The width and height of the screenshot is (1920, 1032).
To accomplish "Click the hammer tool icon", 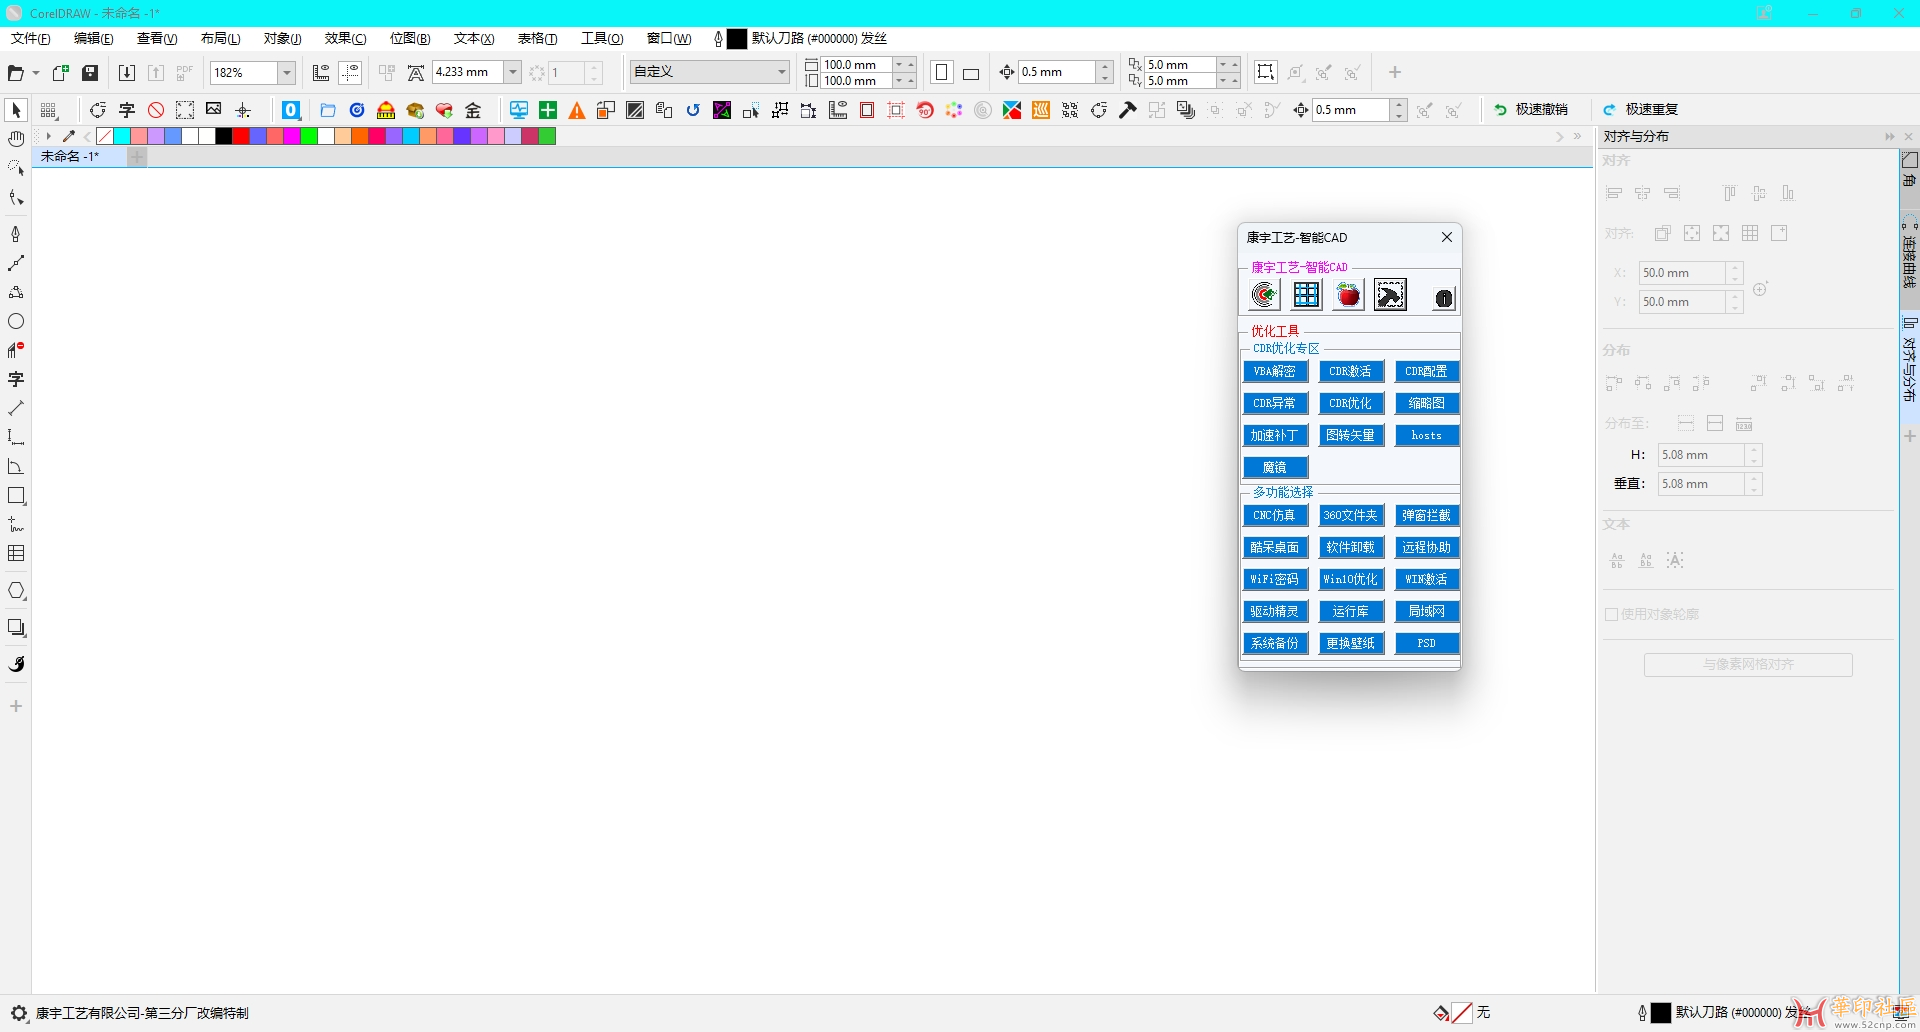I will tap(1128, 110).
